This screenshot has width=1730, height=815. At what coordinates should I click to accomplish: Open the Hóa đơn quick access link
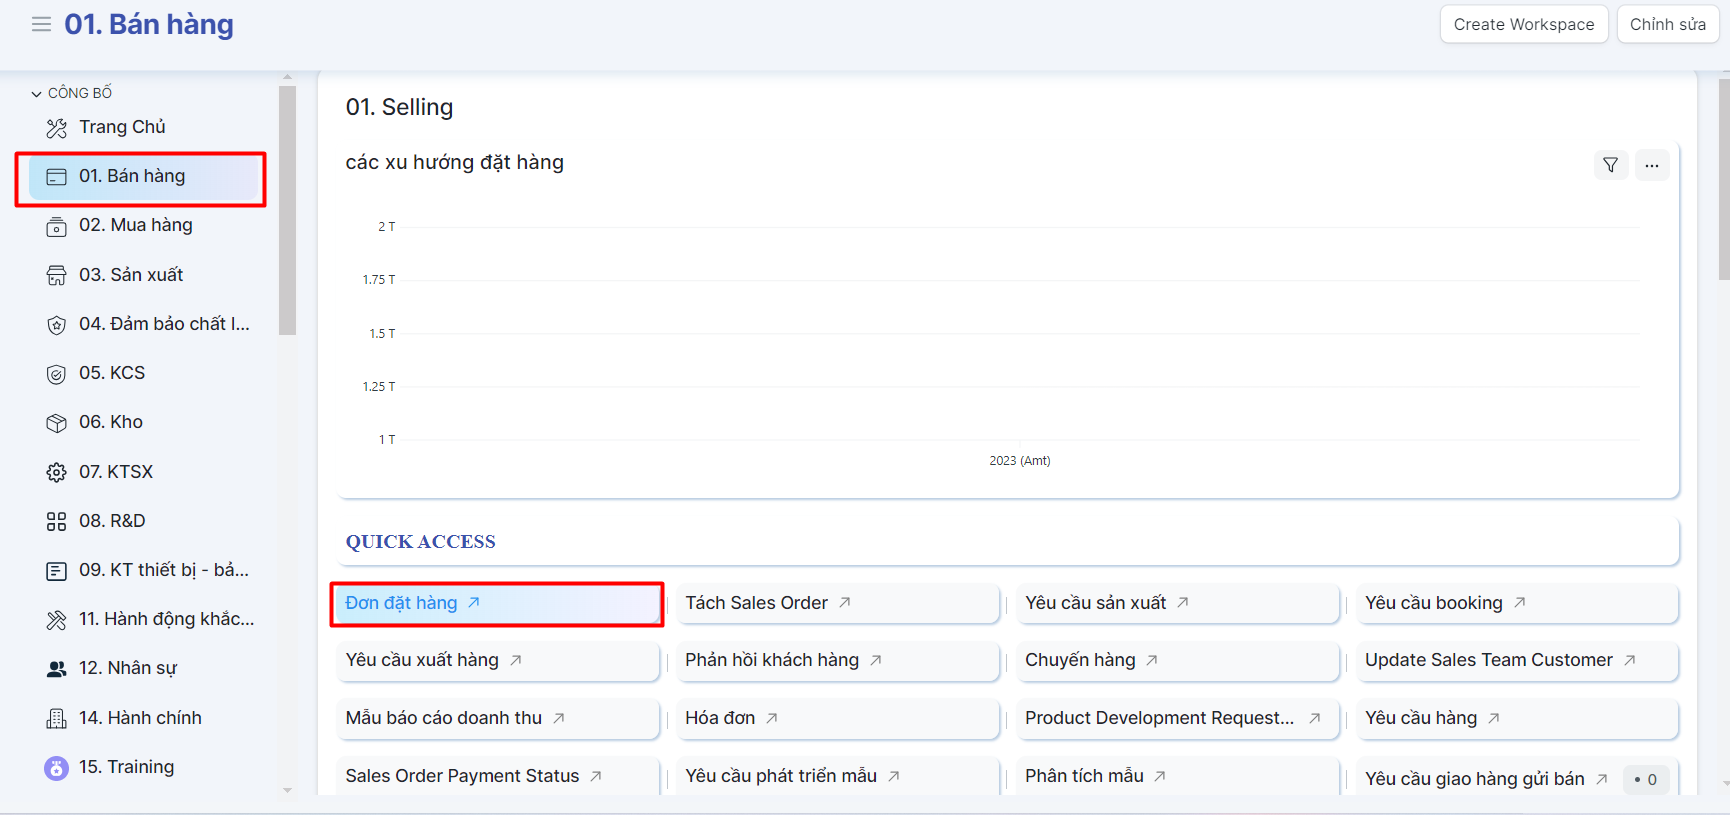tap(720, 718)
